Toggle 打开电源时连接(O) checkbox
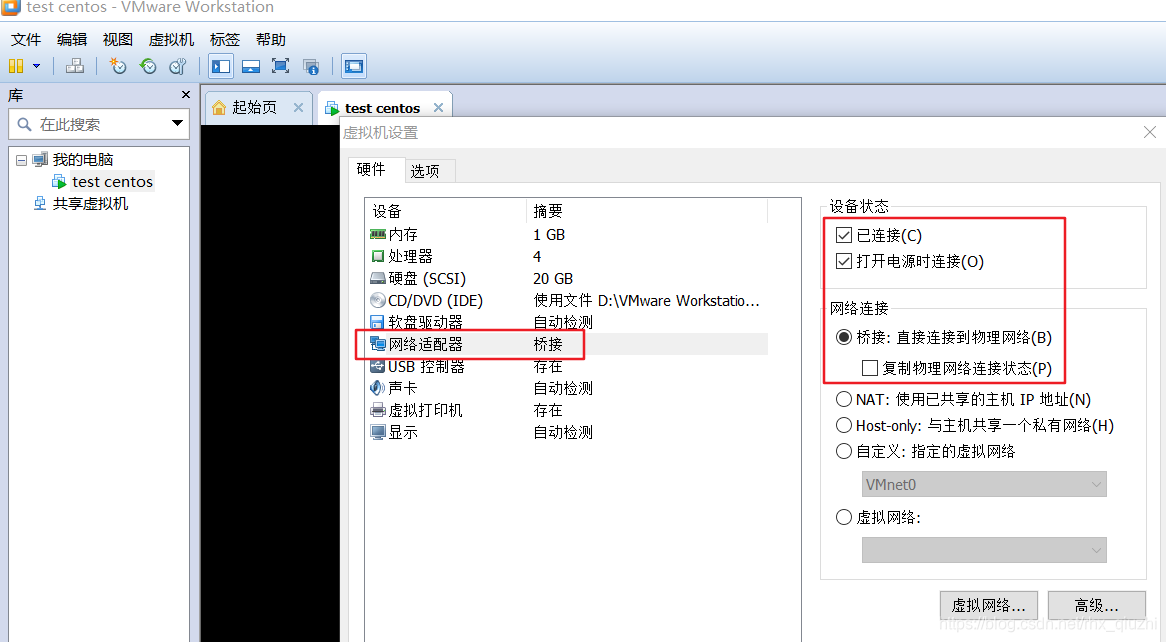 (x=843, y=261)
